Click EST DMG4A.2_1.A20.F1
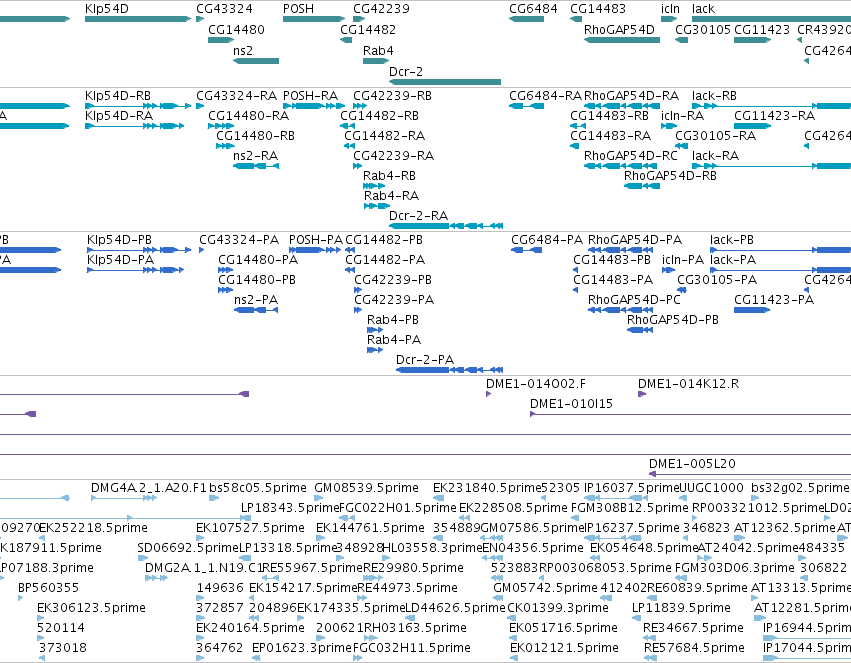The width and height of the screenshot is (851, 663). [x=149, y=488]
